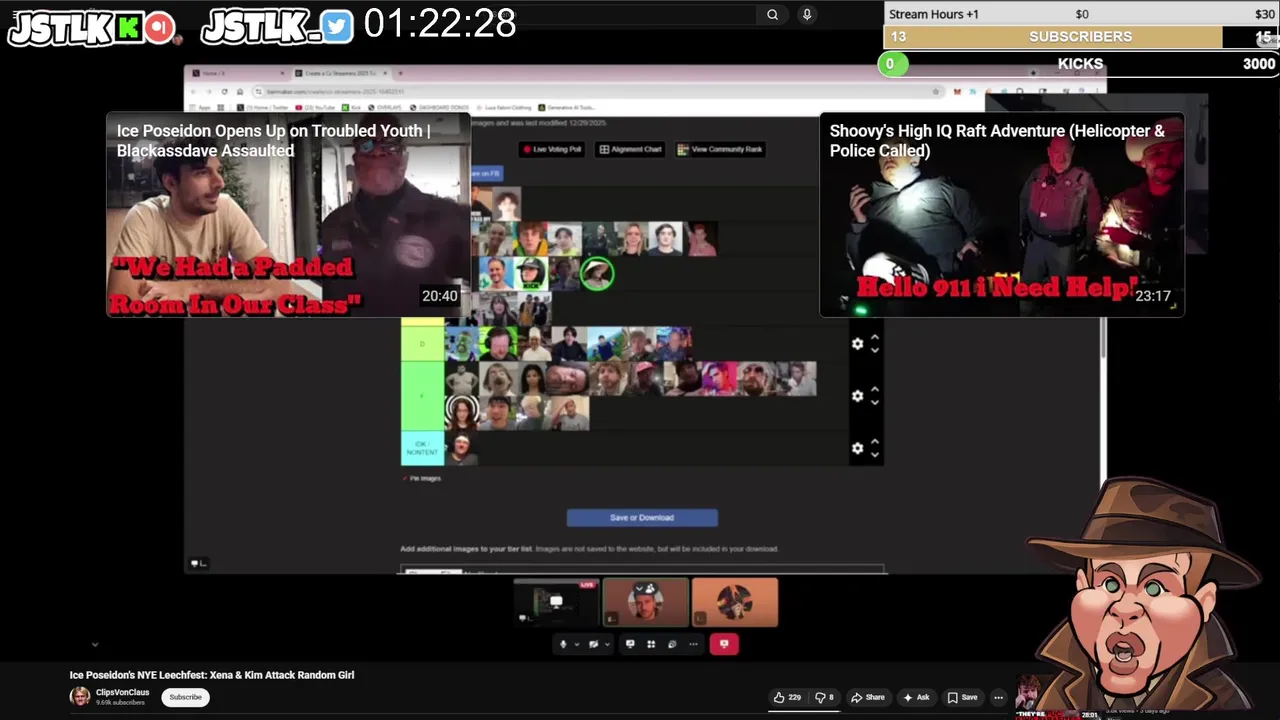Click the Twitter bird icon next to JSTLK
Viewport: 1280px width, 720px height.
click(338, 28)
